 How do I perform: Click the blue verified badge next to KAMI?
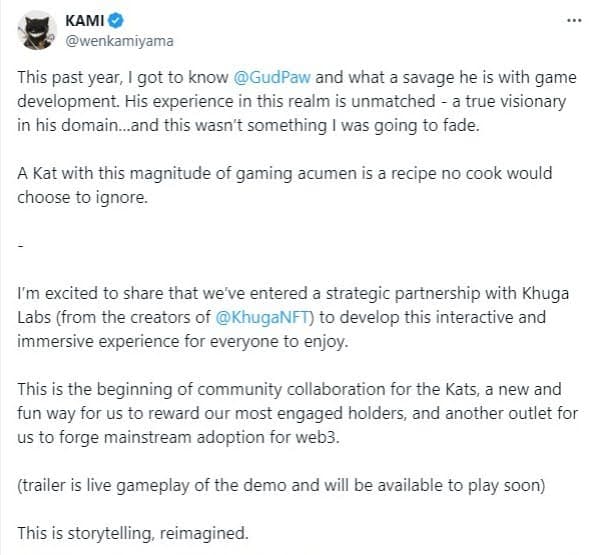pyautogui.click(x=116, y=20)
